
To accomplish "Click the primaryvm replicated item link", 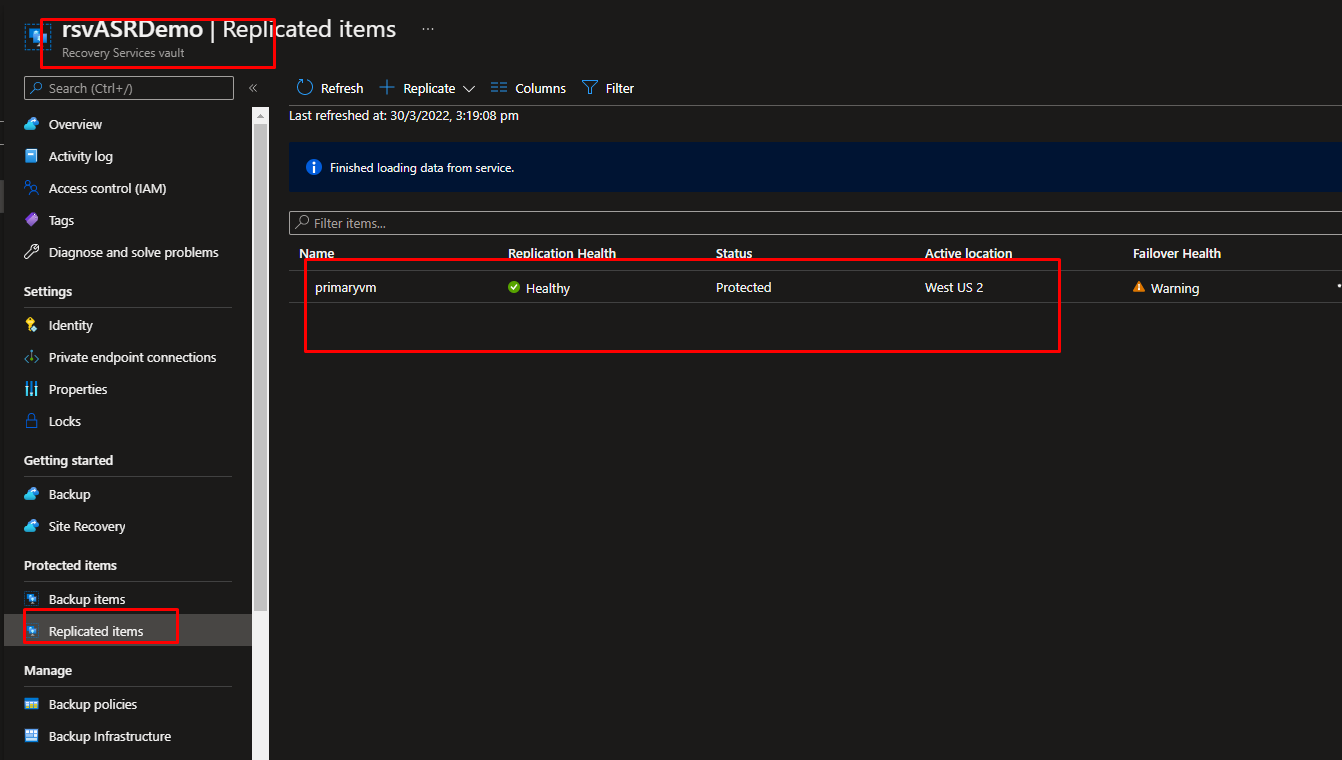I will pyautogui.click(x=345, y=288).
